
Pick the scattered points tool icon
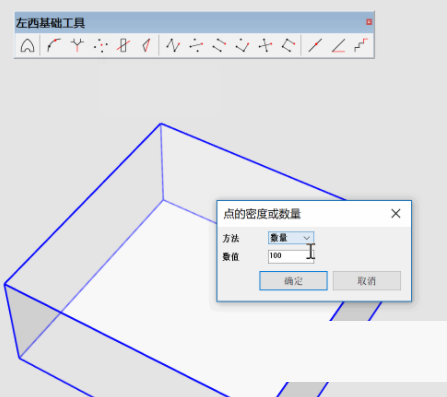[x=100, y=45]
